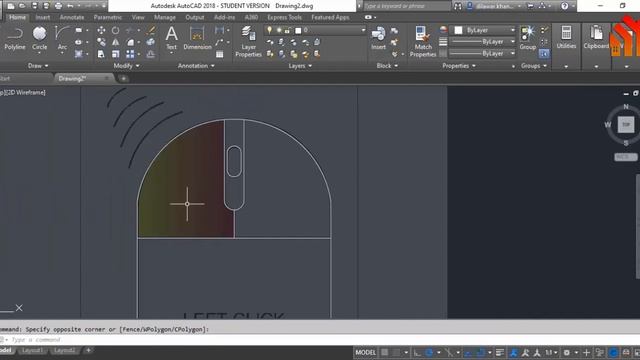Expand the Properties panel dropdown
This screenshot has height=360, width=640.
(459, 66)
